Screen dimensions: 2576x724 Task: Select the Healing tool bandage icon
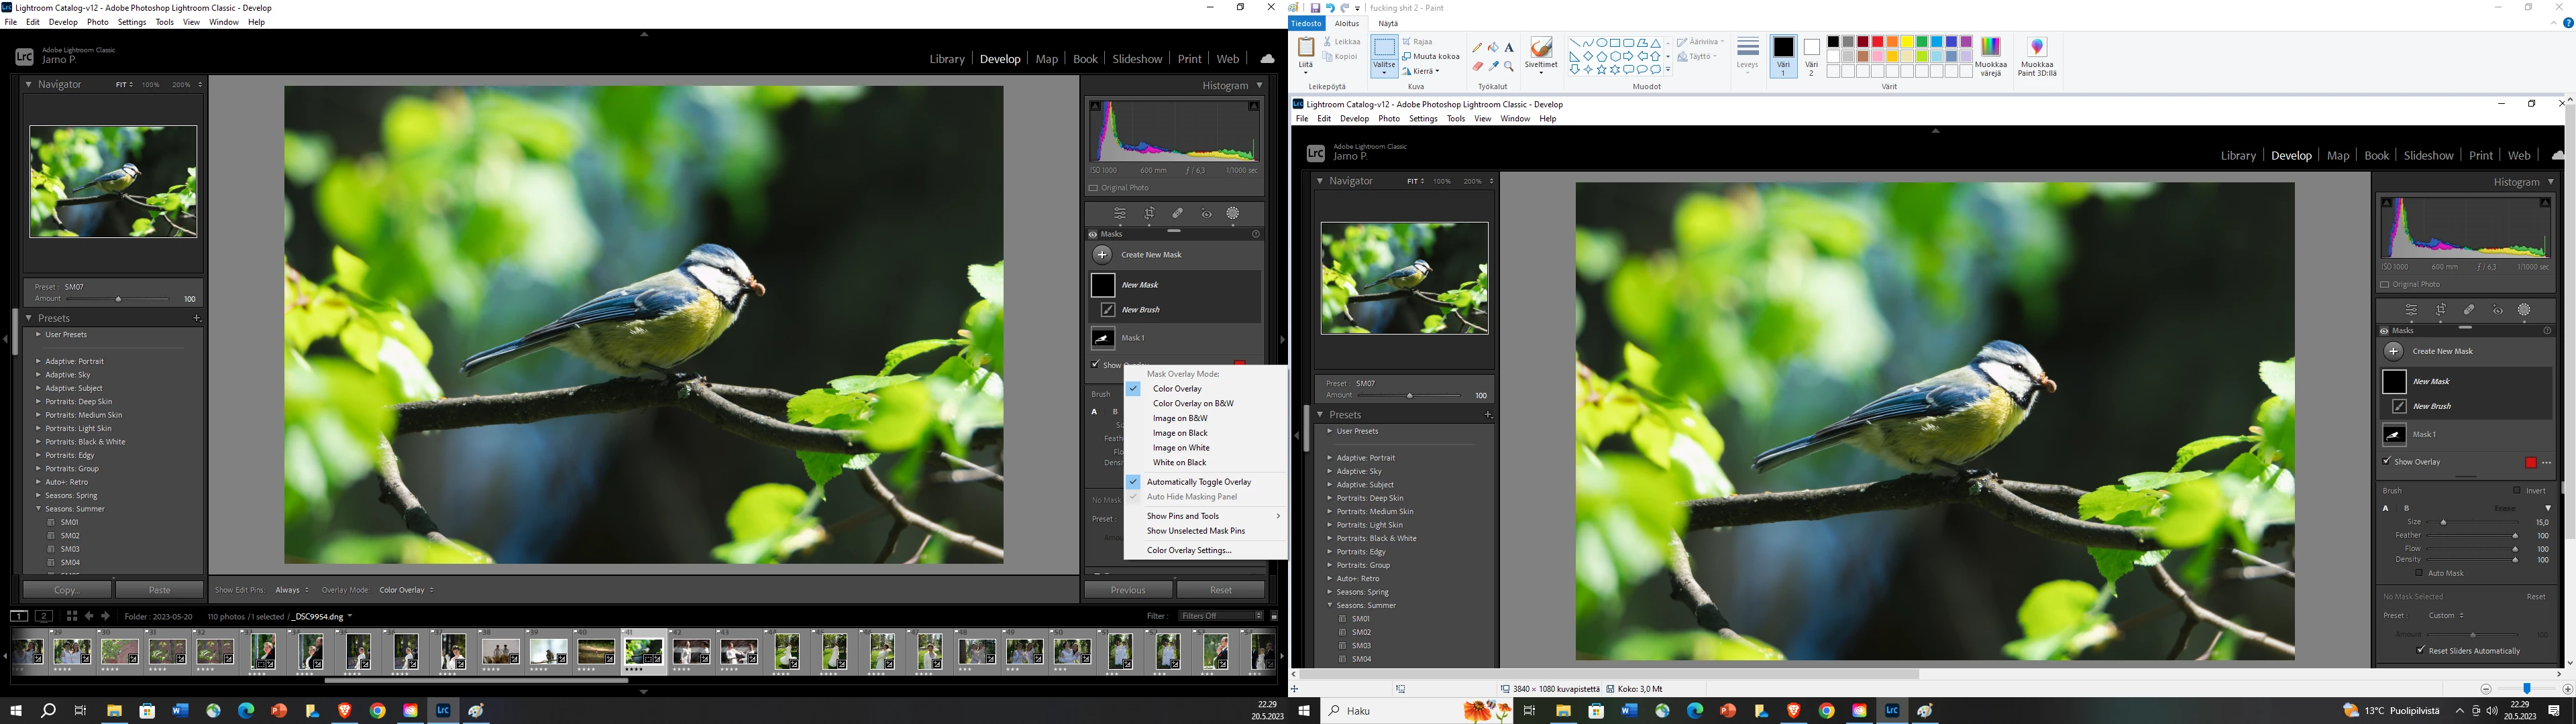point(1178,214)
